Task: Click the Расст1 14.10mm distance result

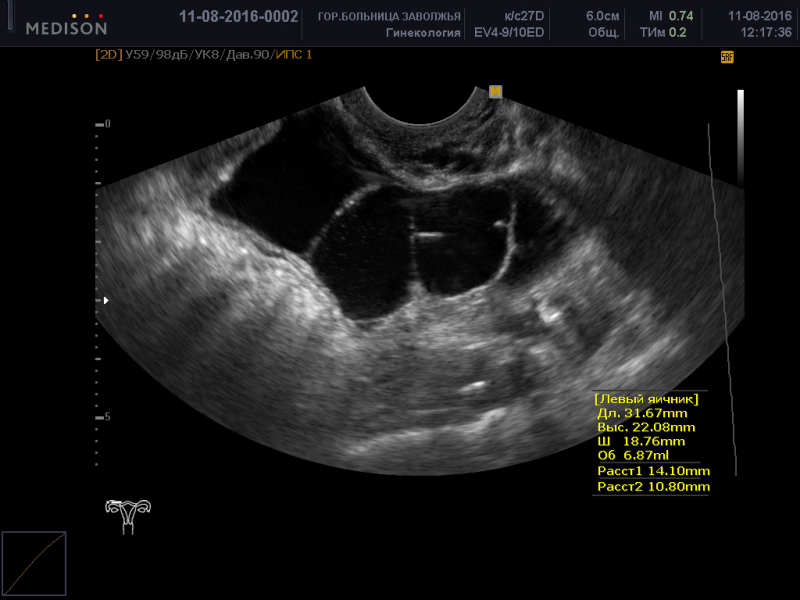Action: tap(654, 471)
